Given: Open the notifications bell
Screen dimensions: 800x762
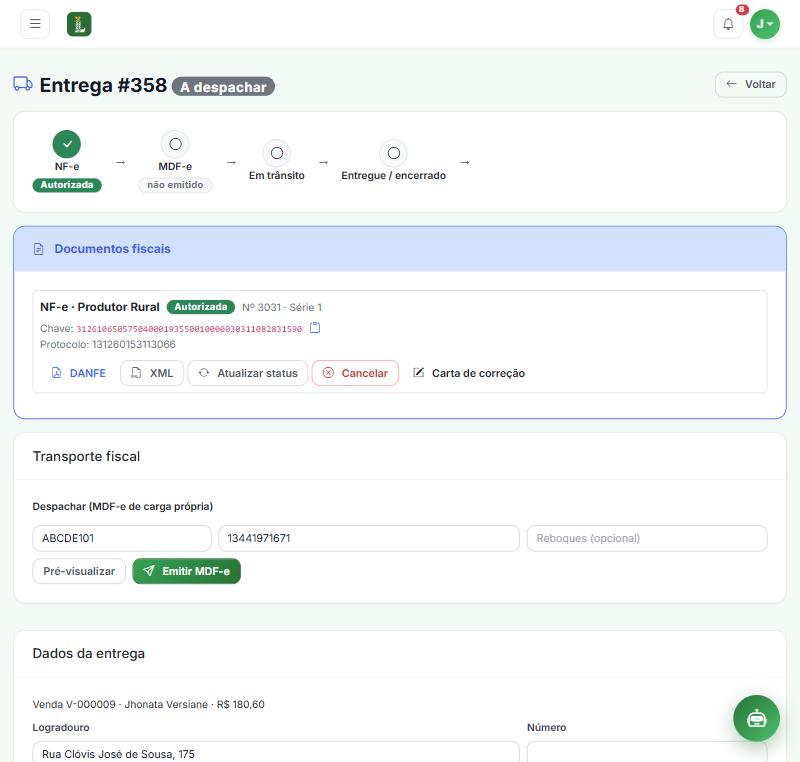Looking at the screenshot, I should (728, 24).
